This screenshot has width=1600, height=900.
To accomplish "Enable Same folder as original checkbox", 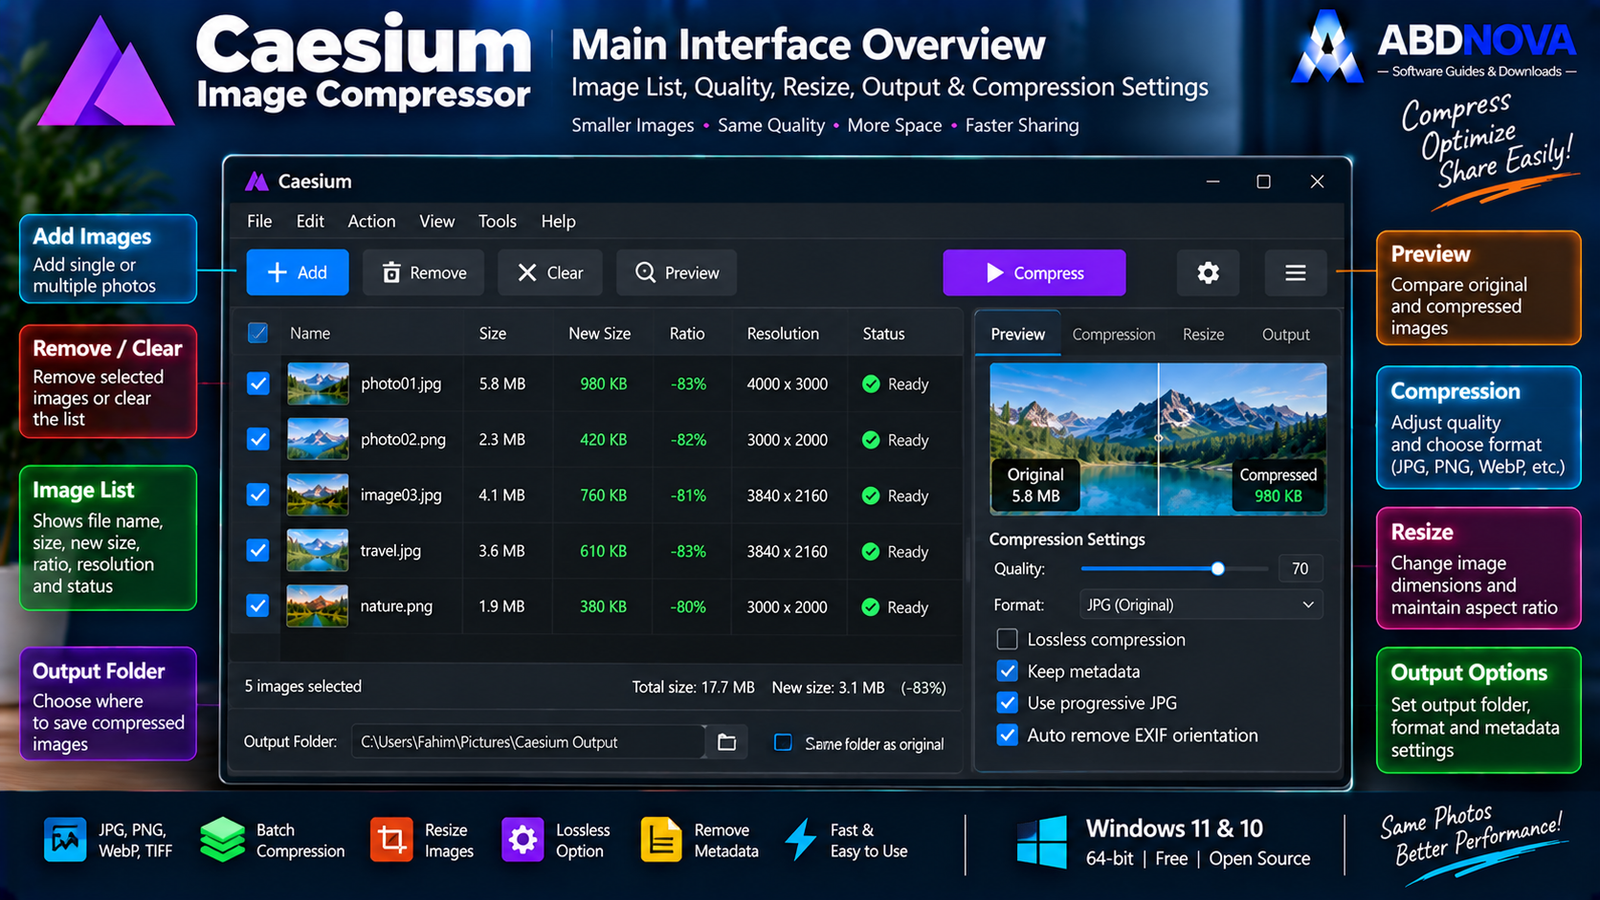I will (x=783, y=742).
